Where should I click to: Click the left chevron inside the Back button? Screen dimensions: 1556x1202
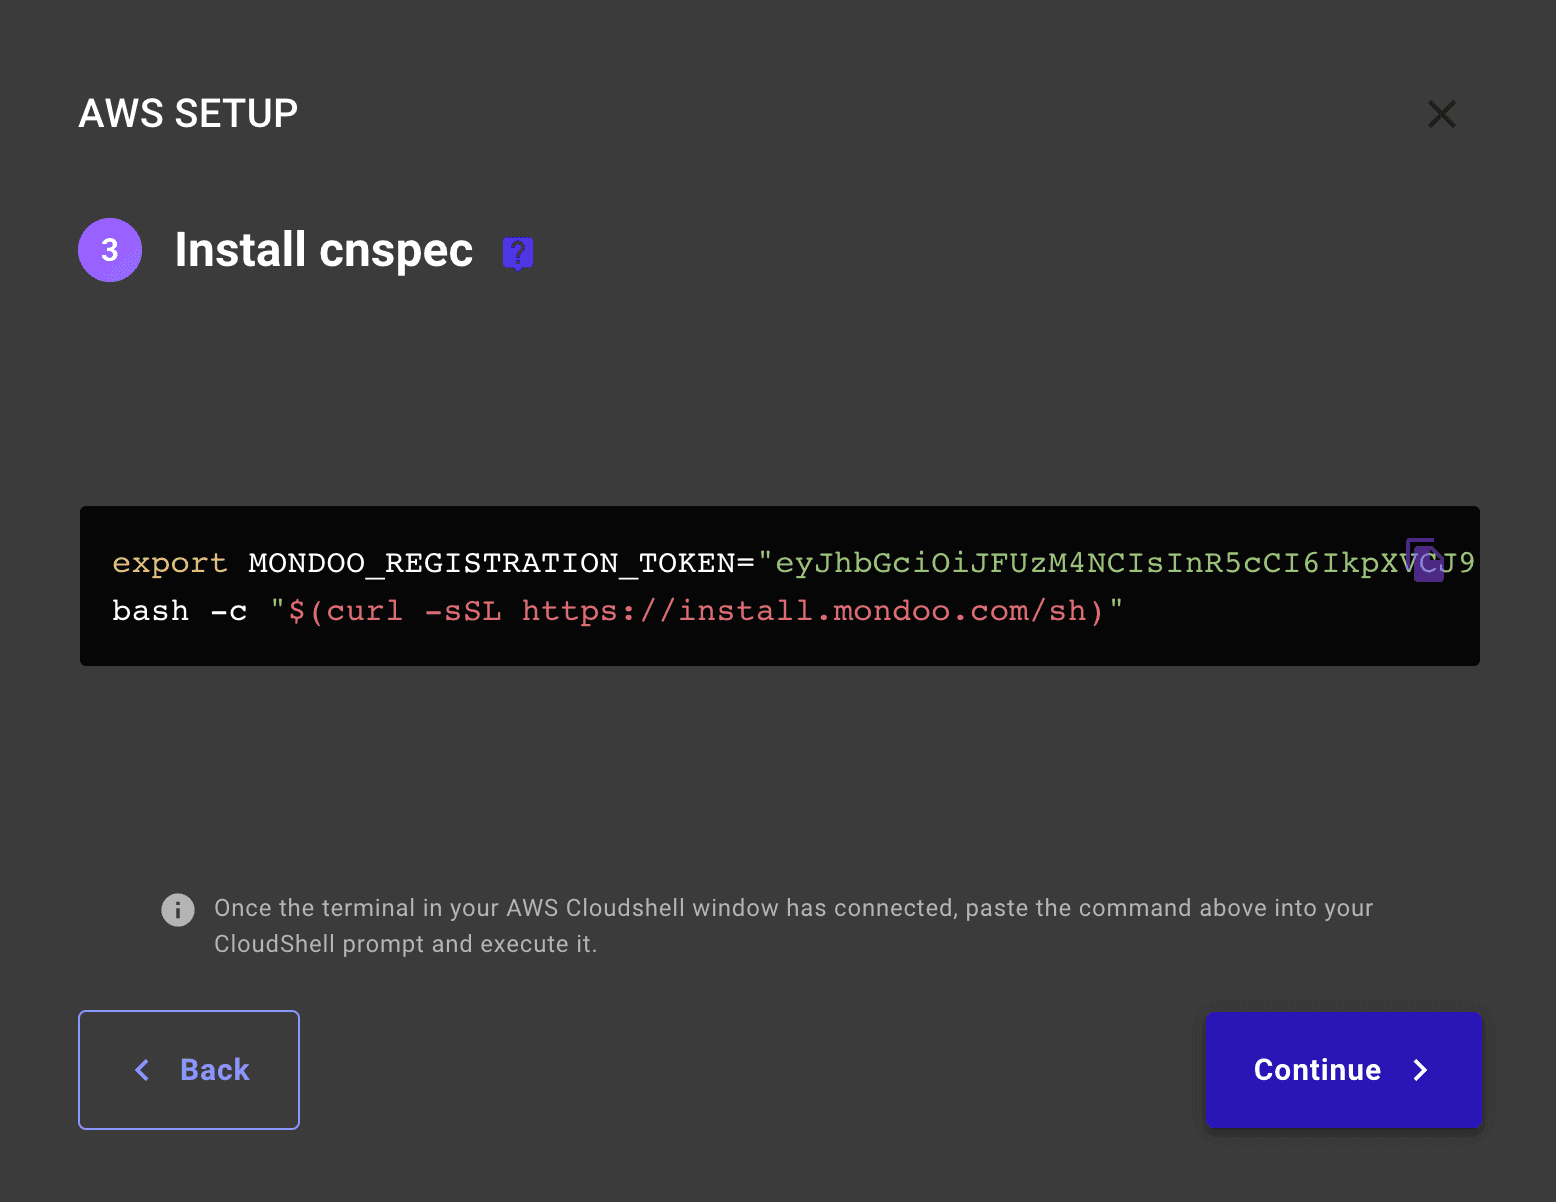(142, 1069)
